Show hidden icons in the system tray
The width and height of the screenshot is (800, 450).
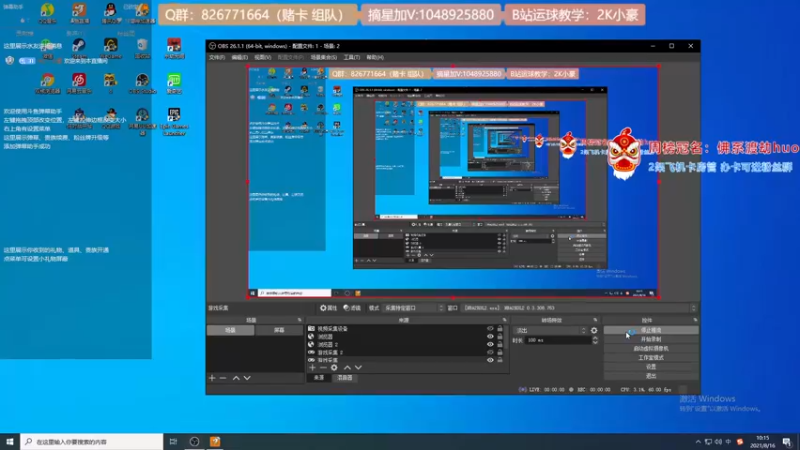click(697, 442)
